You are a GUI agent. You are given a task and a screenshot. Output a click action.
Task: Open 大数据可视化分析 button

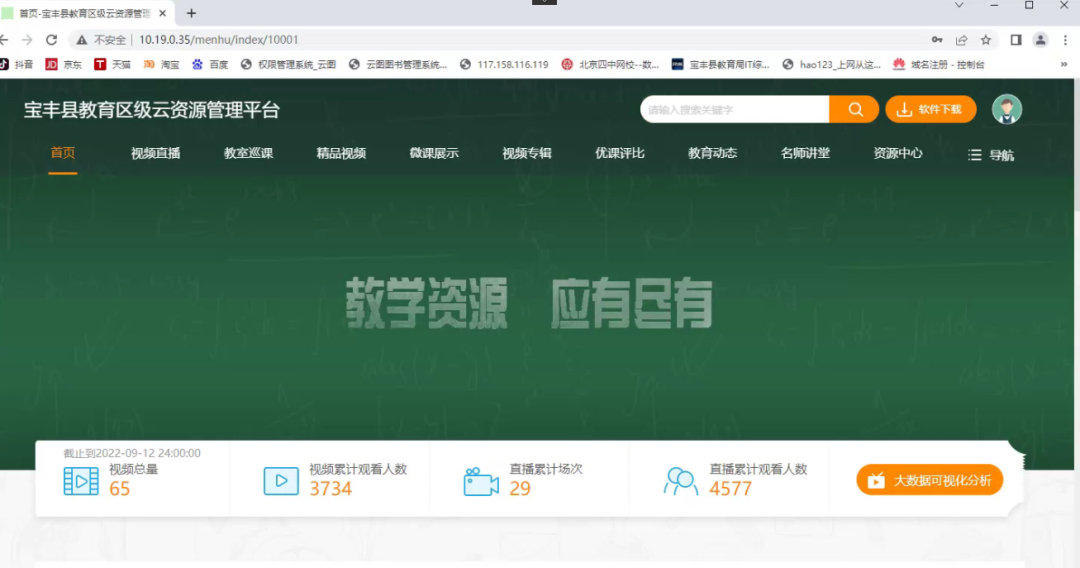click(929, 481)
